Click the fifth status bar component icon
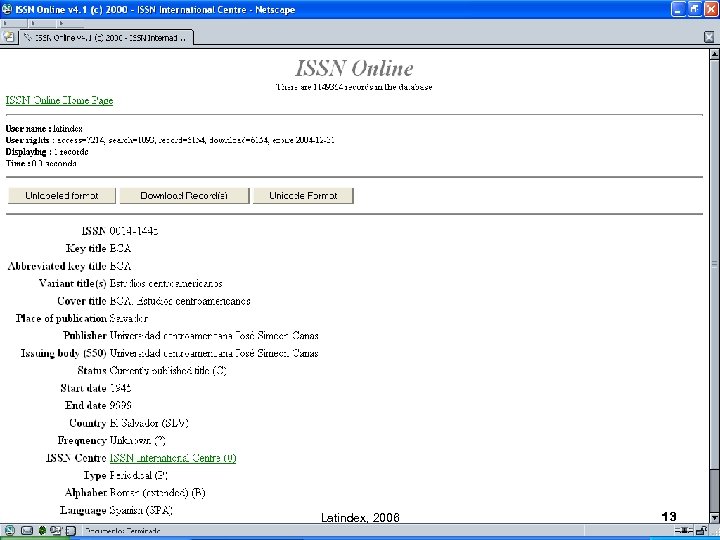 click(70, 531)
